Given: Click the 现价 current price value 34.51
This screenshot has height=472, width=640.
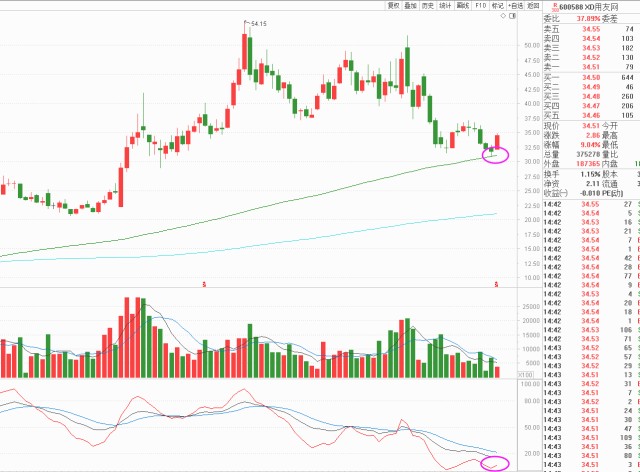Looking at the screenshot, I should (590, 125).
